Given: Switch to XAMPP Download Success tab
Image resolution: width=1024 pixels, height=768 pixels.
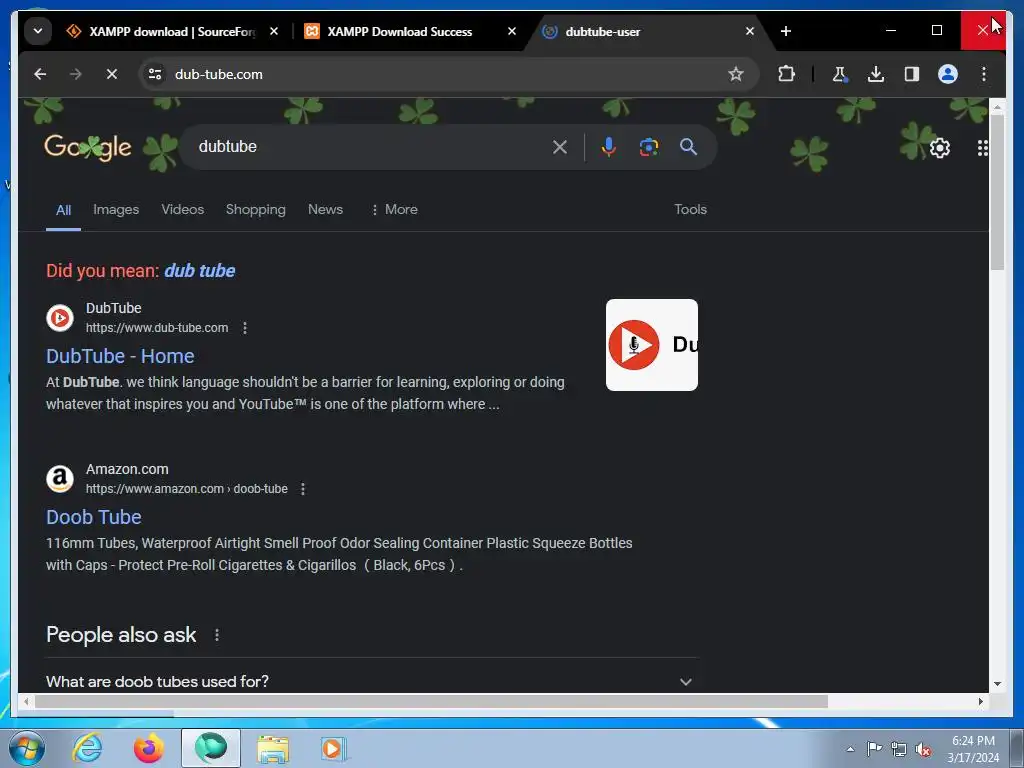Looking at the screenshot, I should tap(400, 31).
